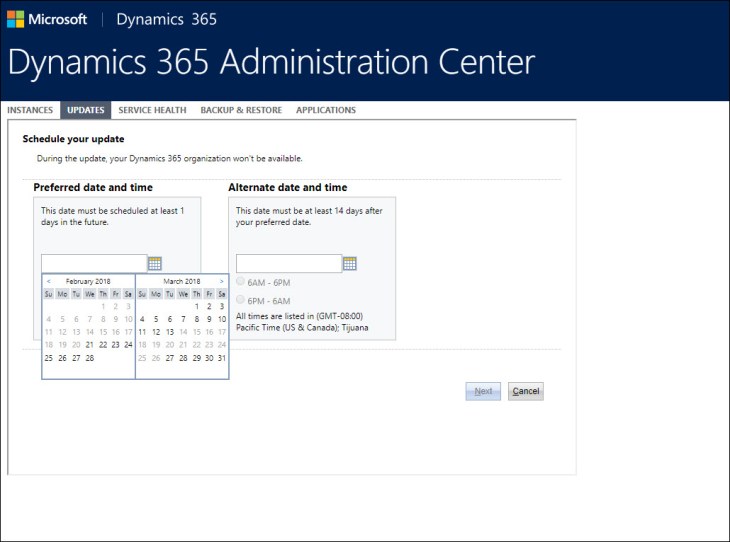730x542 pixels.
Task: Pick February 25 in the calendar
Action: point(49,358)
